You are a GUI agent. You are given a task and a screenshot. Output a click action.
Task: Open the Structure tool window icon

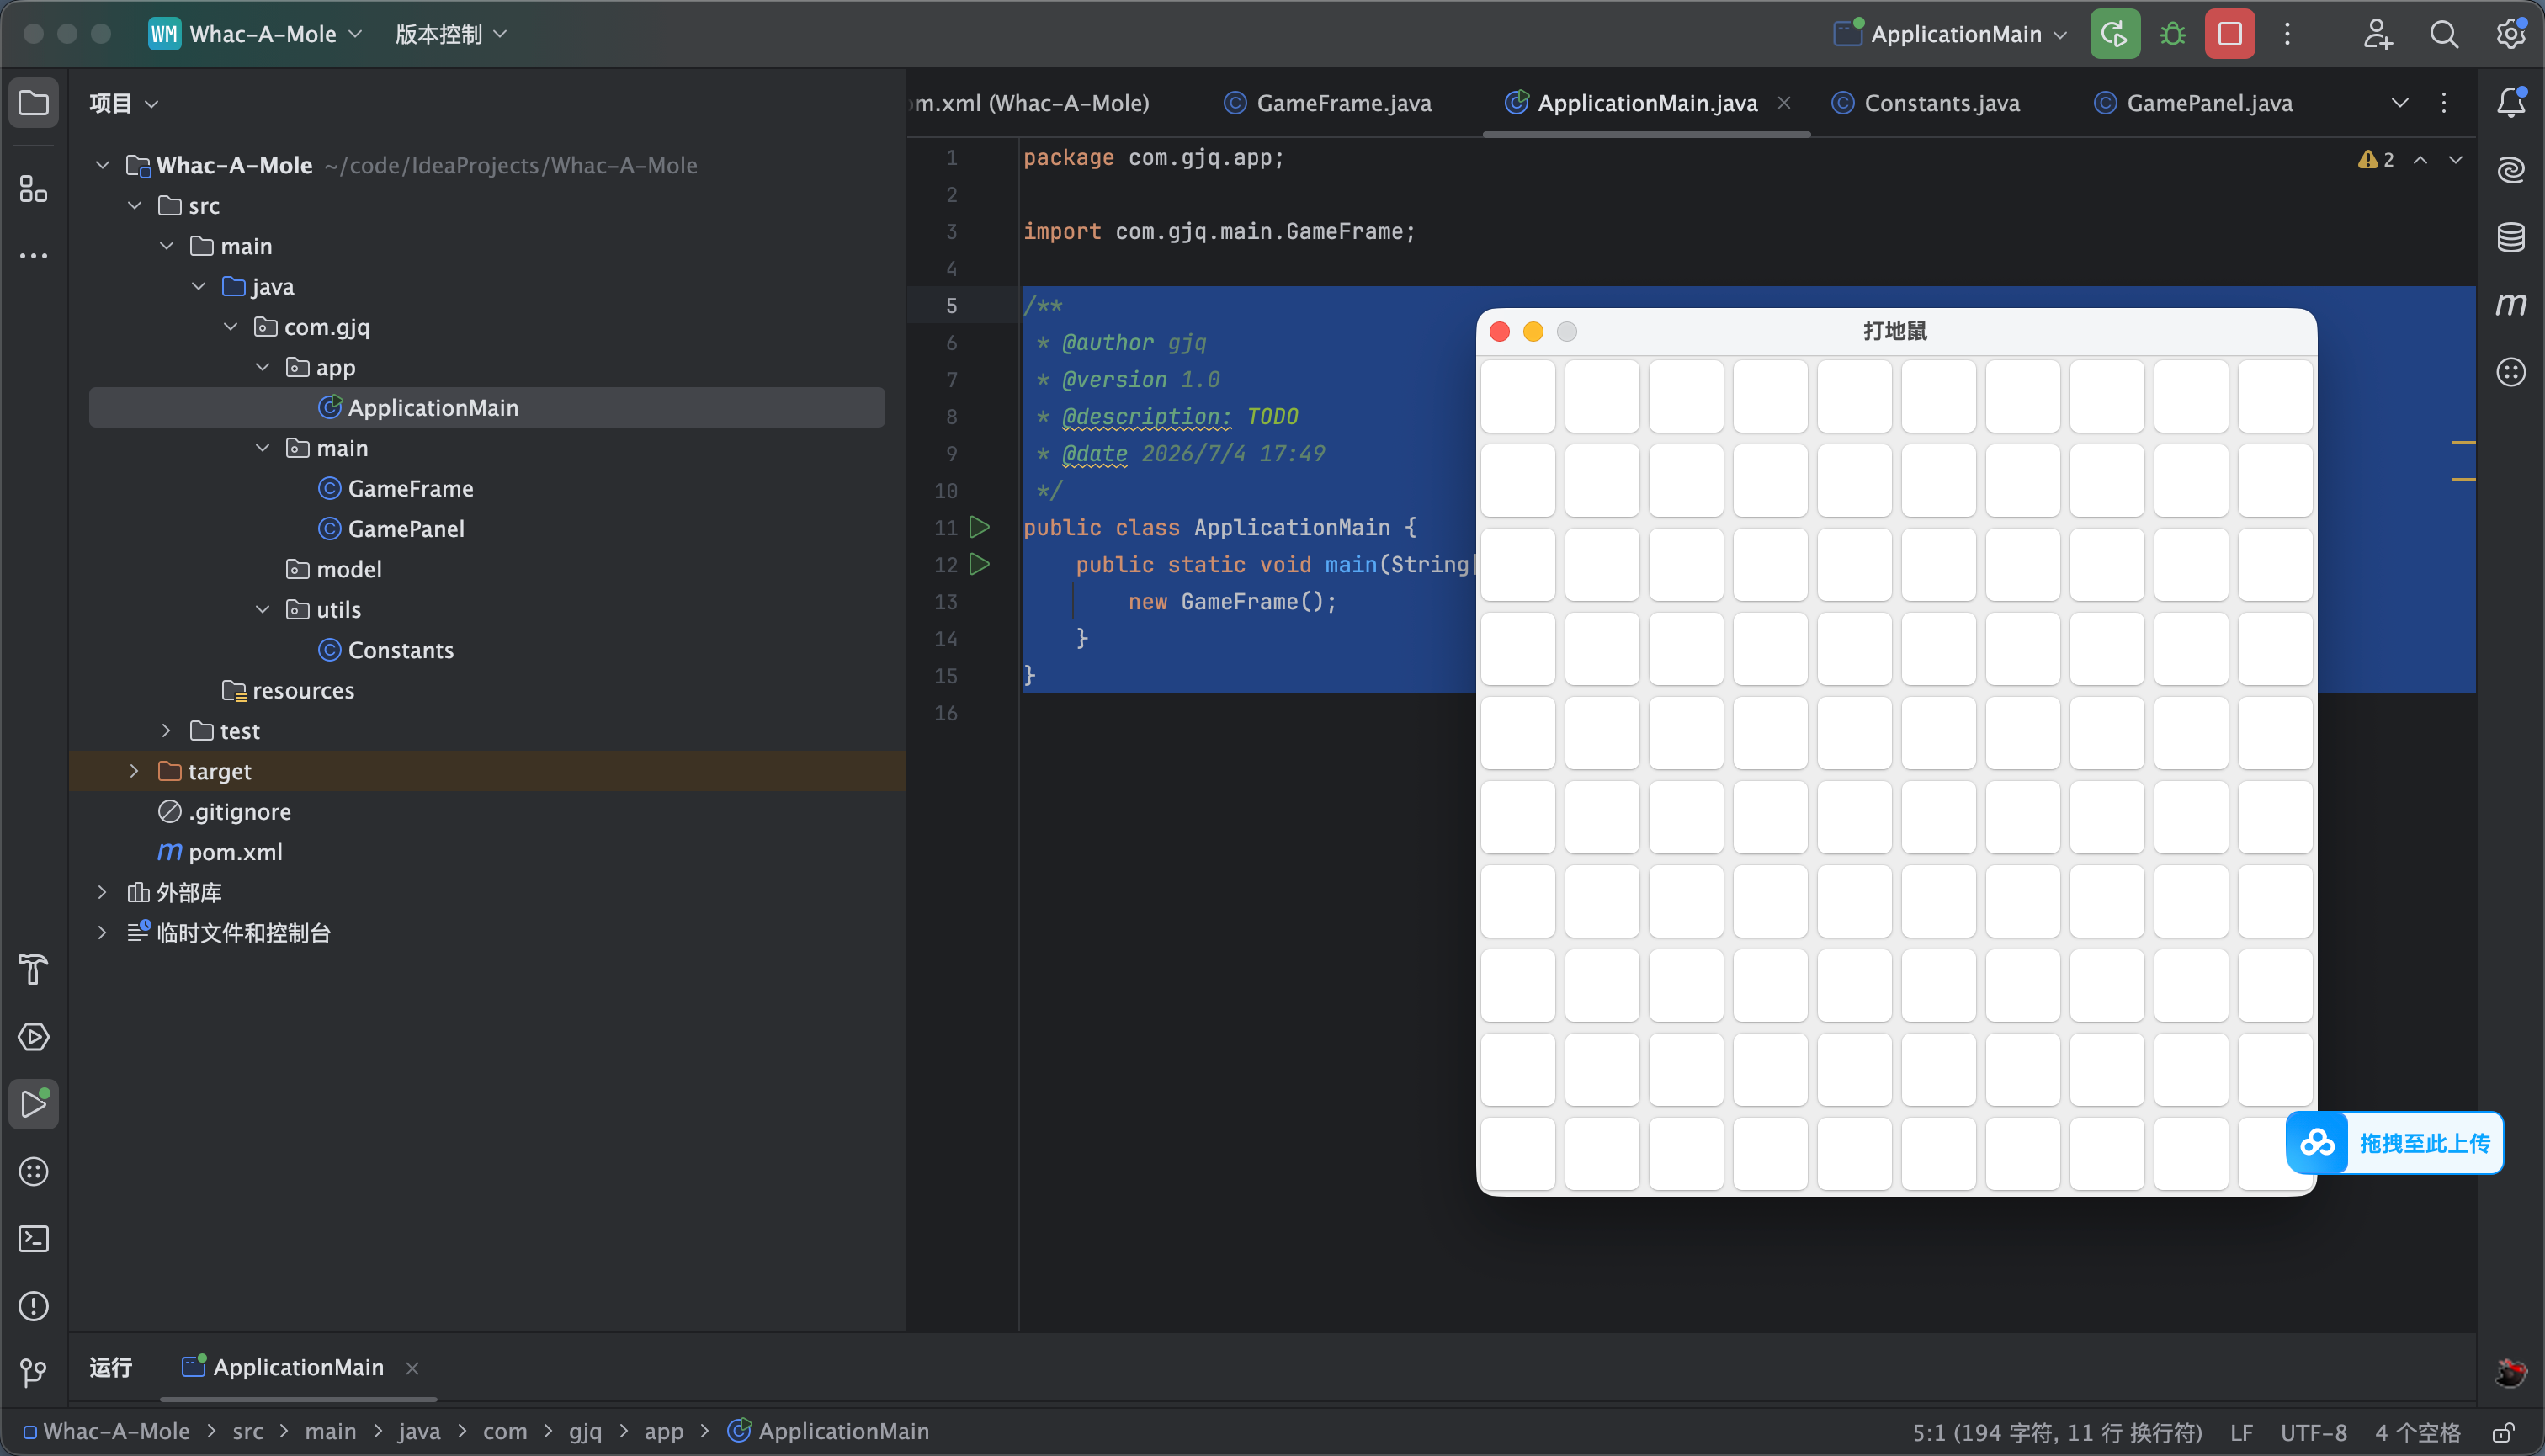(34, 188)
